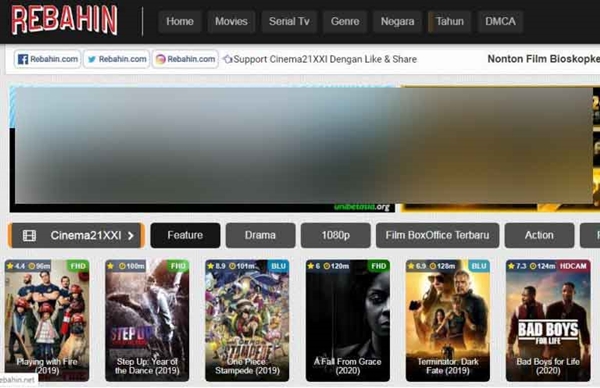
Task: Click the HDCAM badge on Bad Boys for Life
Action: tap(573, 266)
